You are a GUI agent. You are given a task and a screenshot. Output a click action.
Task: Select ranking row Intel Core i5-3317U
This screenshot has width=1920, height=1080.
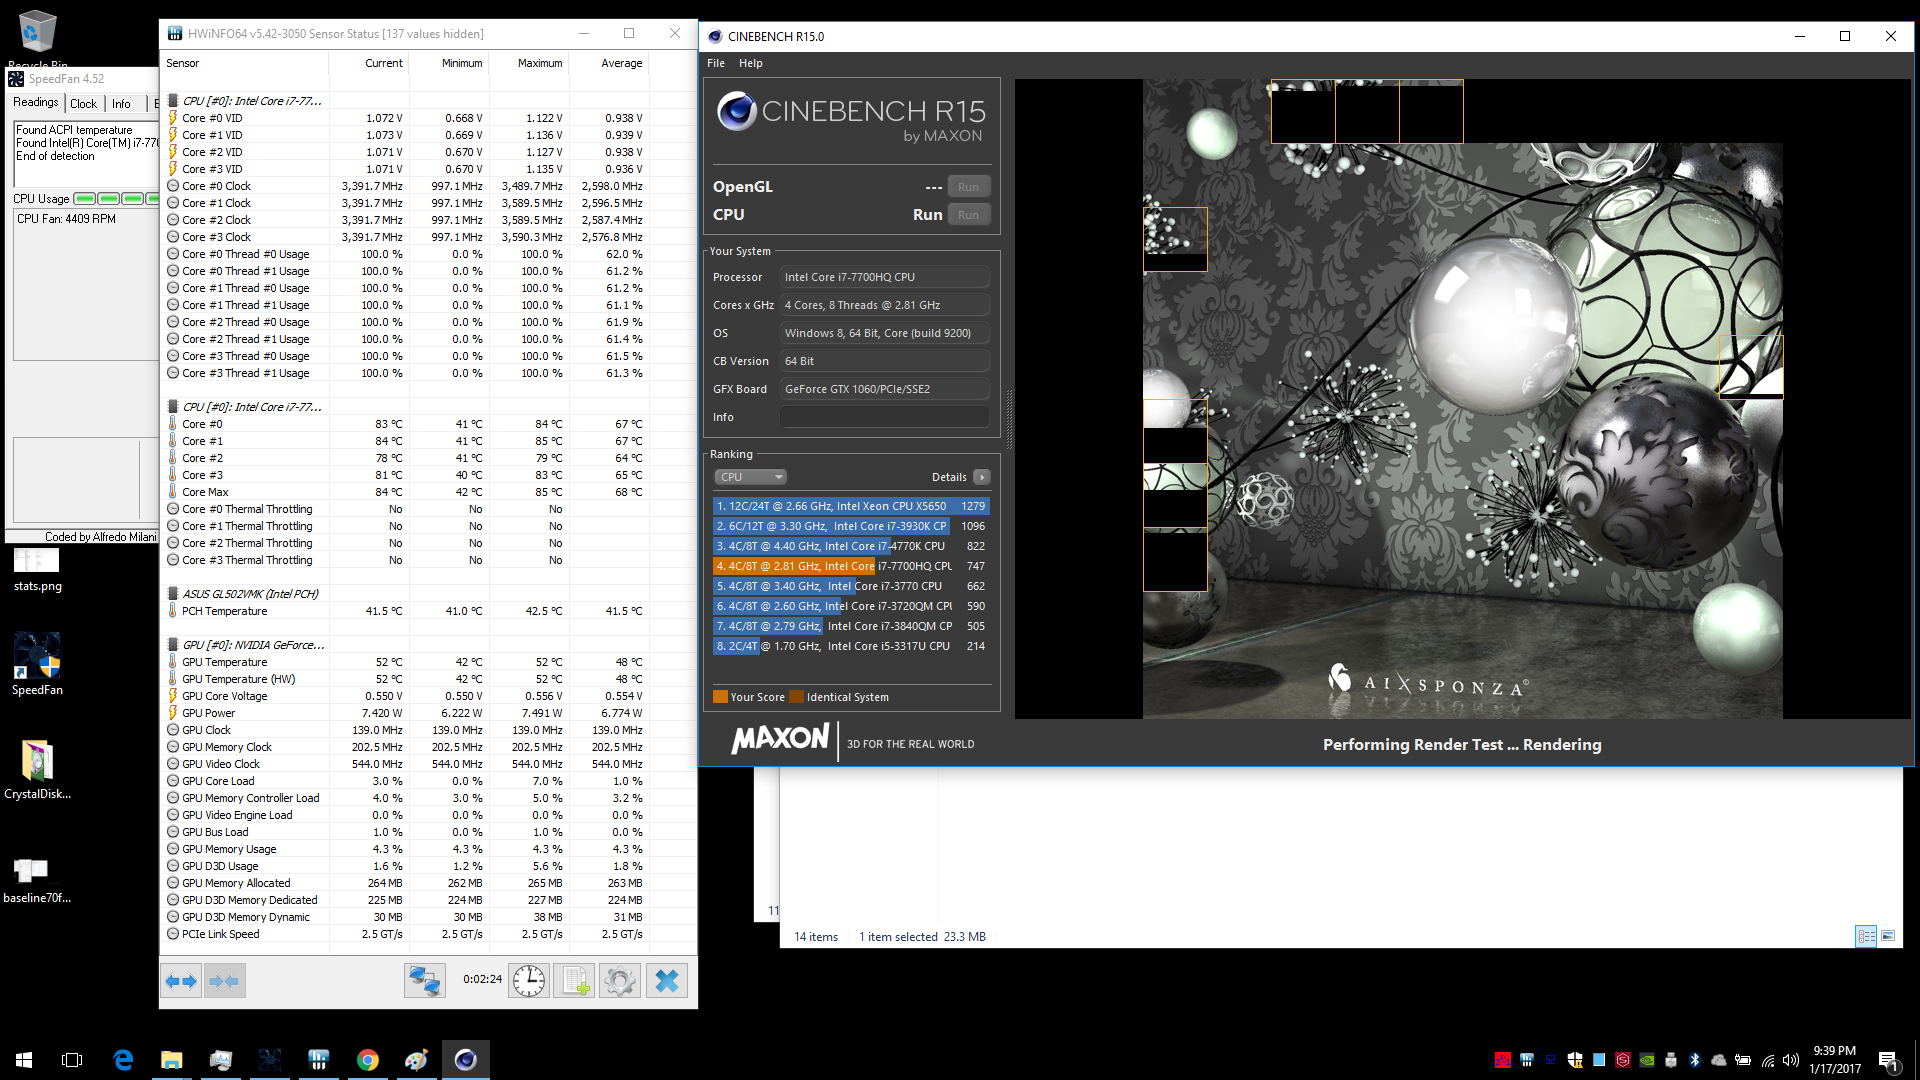[x=851, y=646]
